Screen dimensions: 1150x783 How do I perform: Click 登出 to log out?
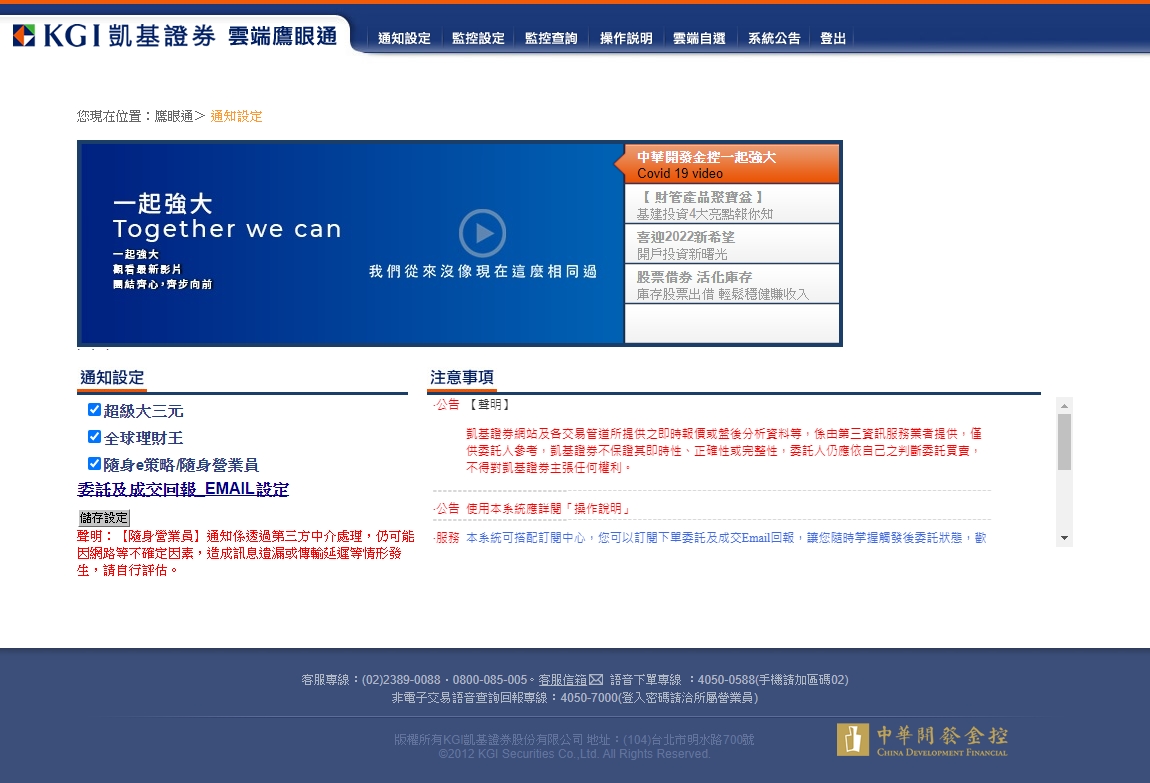click(x=833, y=38)
